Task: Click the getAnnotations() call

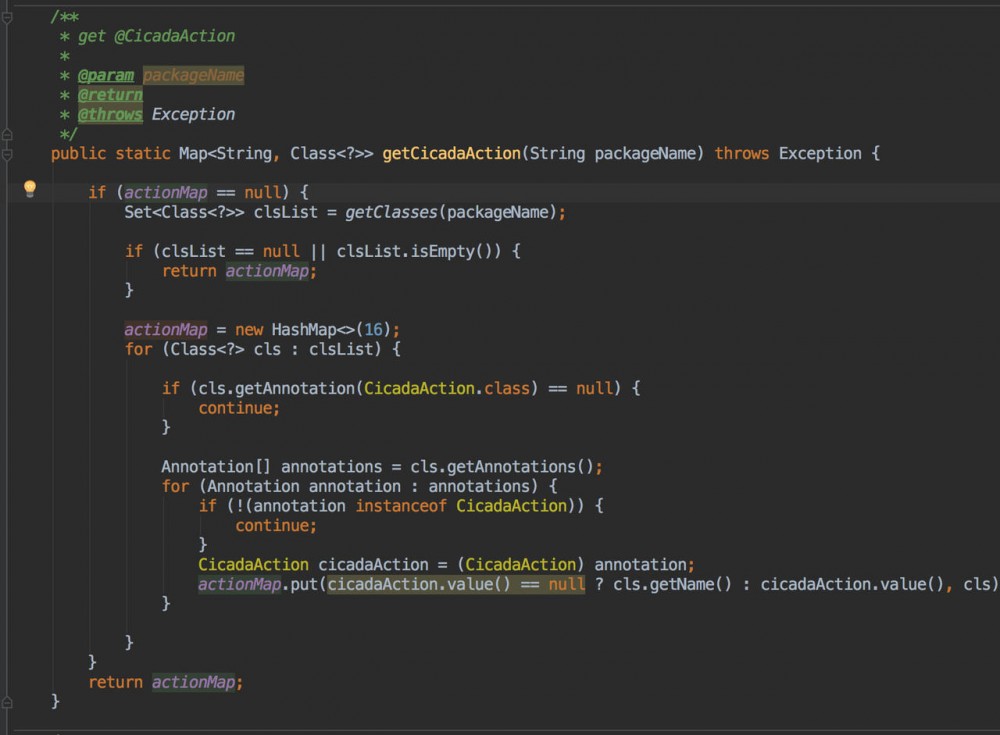Action: click(x=520, y=467)
